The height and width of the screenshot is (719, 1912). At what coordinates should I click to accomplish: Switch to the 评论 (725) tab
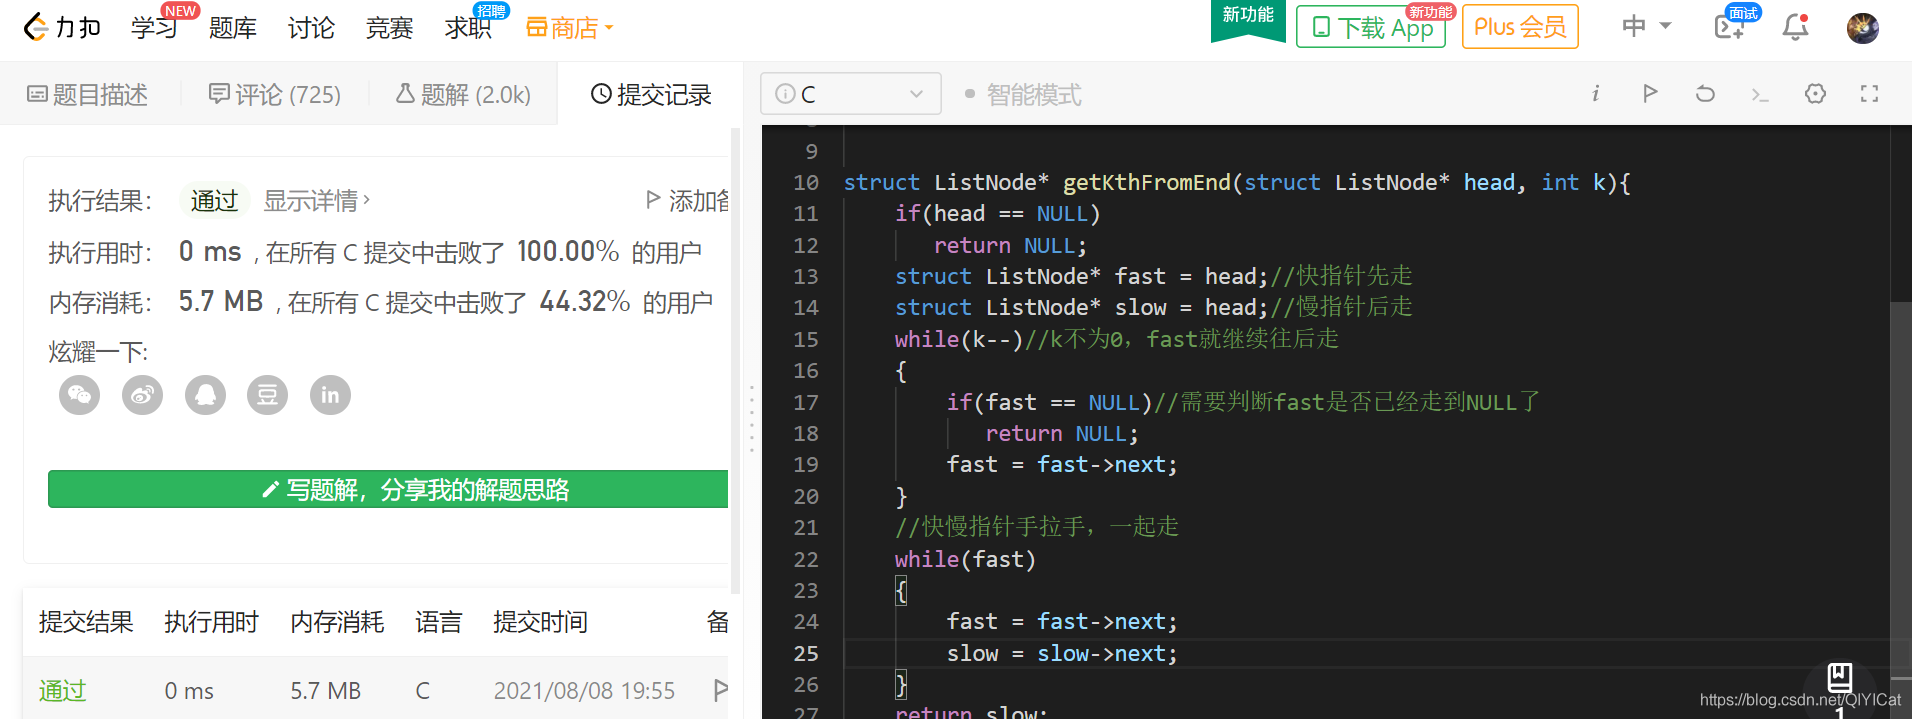coord(275,95)
